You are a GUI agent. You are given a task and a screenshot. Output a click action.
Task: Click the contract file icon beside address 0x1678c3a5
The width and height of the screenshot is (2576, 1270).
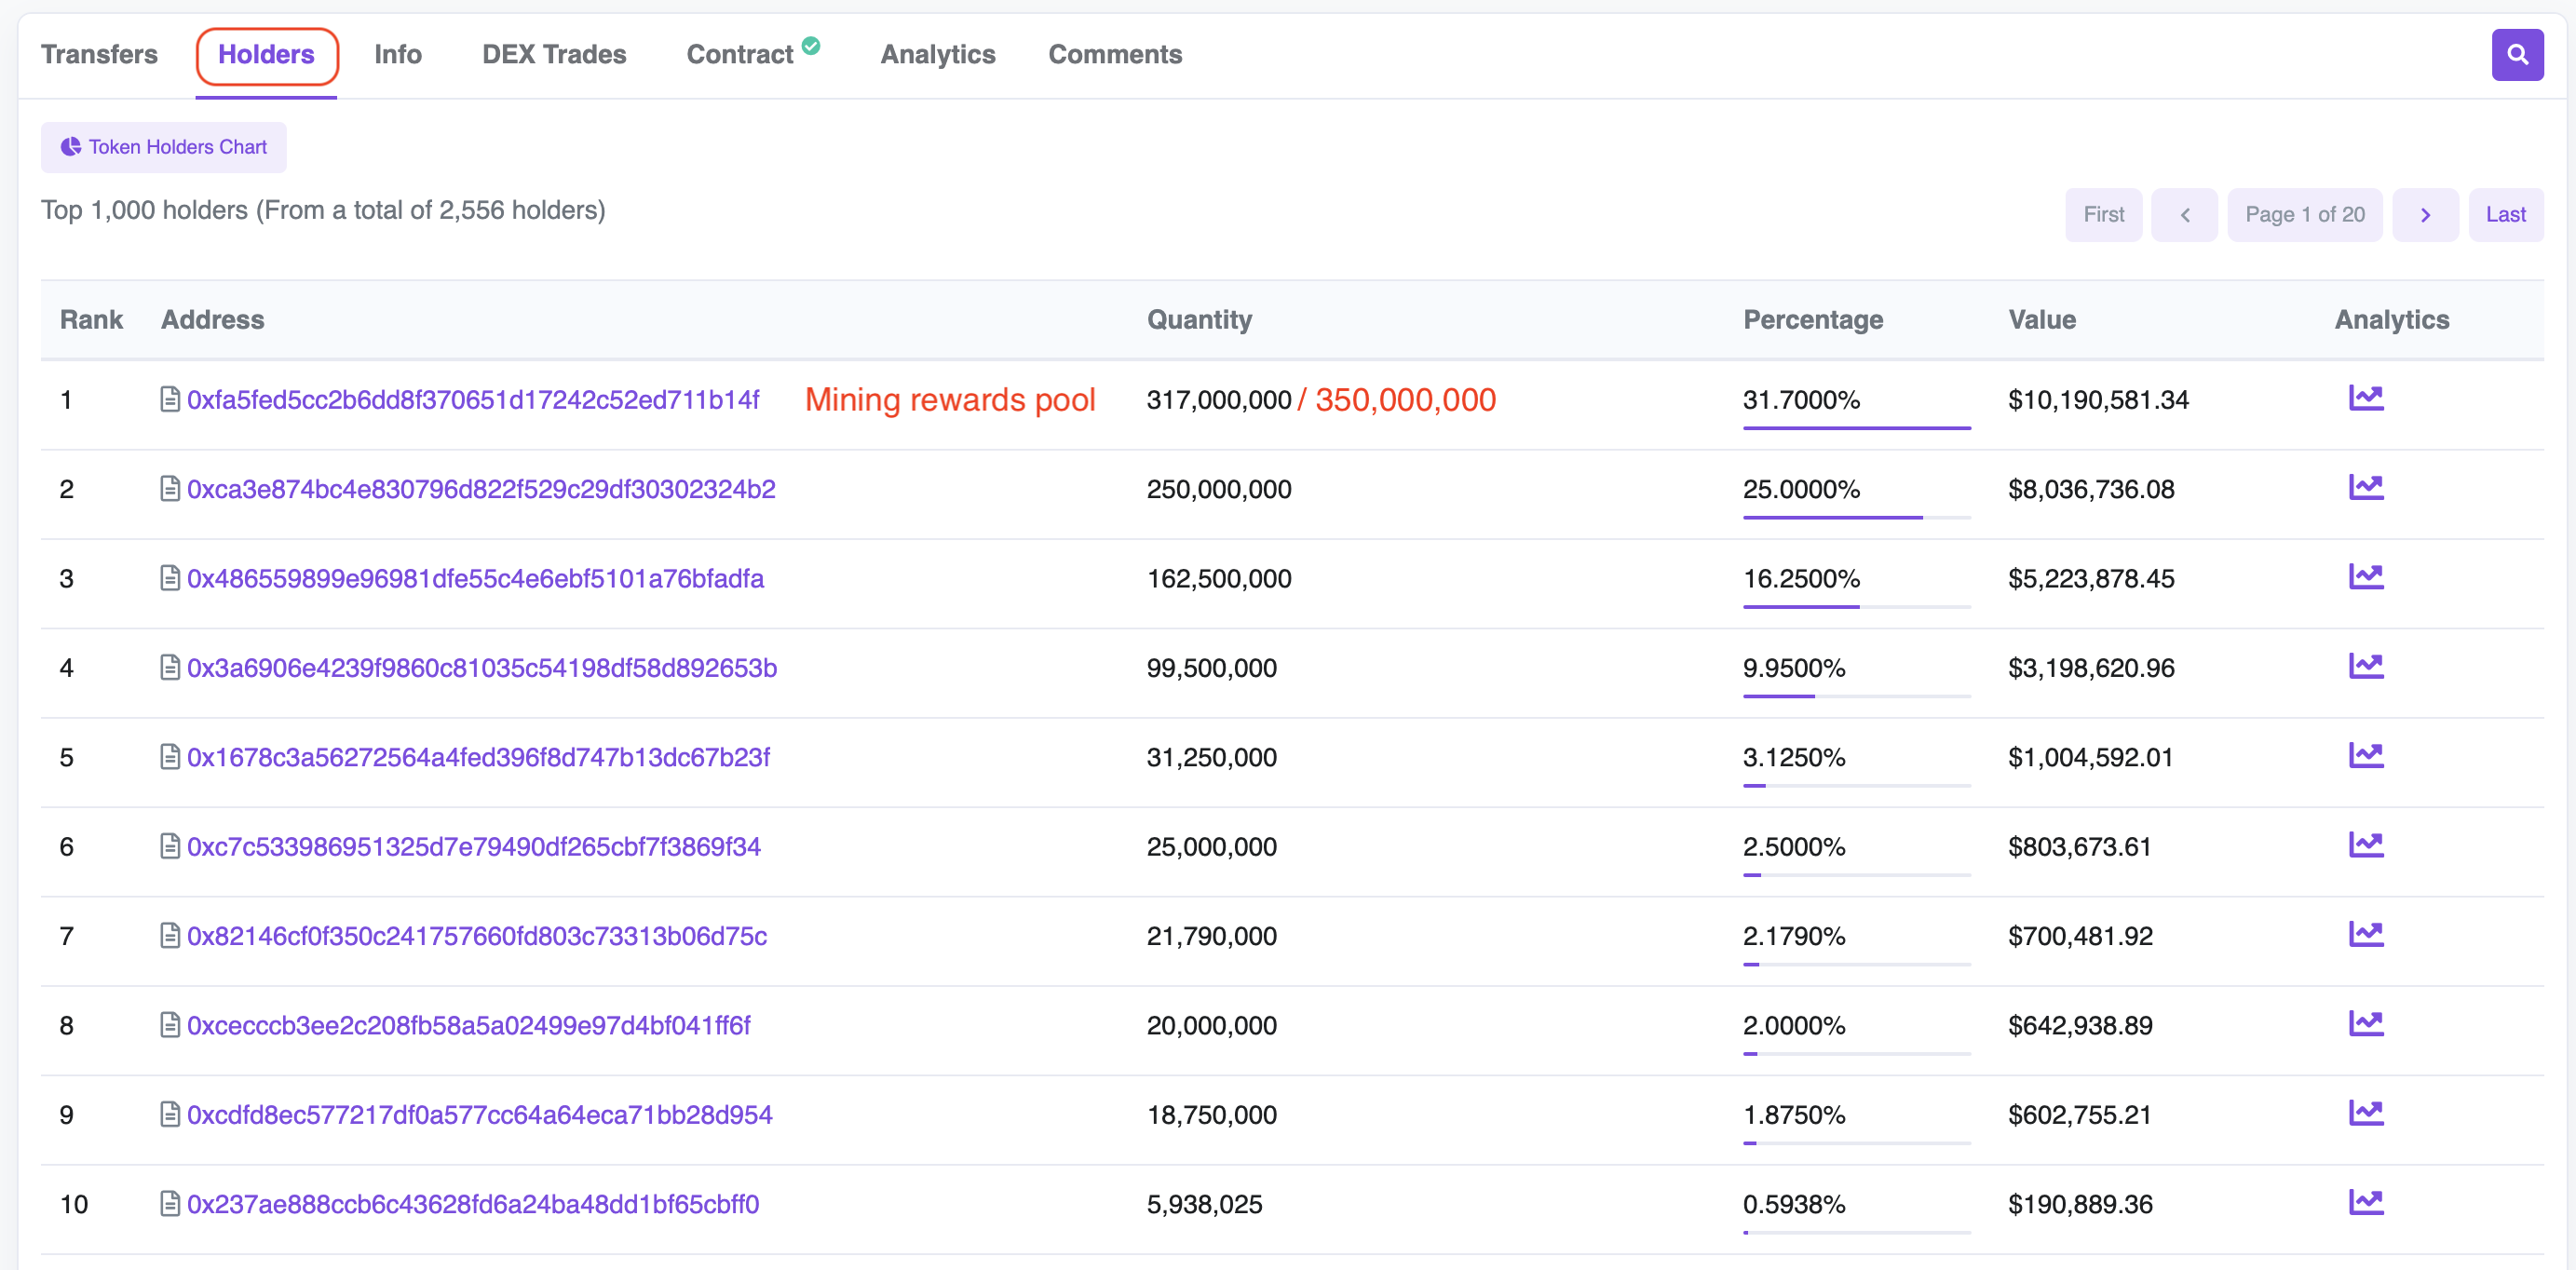(170, 757)
